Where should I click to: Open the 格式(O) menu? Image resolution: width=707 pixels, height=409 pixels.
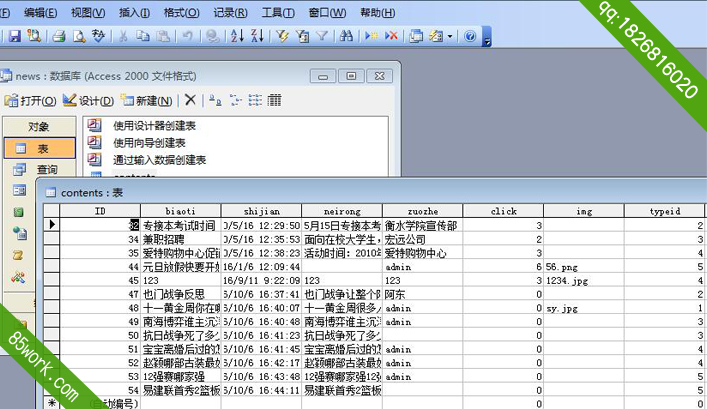[181, 13]
